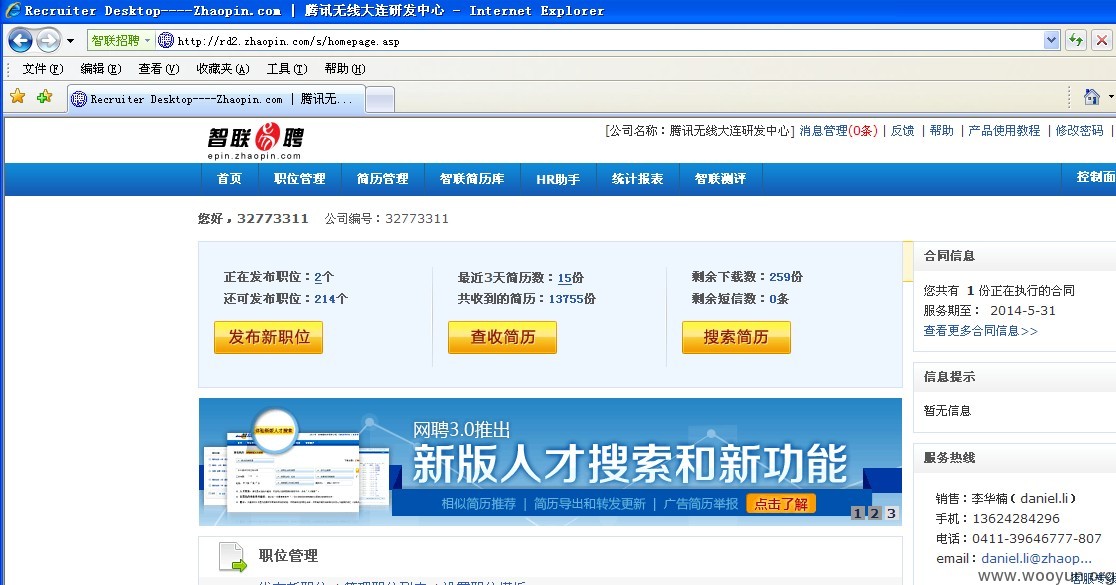This screenshot has width=1116, height=585.
Task: Click the 点击了解 banner button
Action: point(781,504)
